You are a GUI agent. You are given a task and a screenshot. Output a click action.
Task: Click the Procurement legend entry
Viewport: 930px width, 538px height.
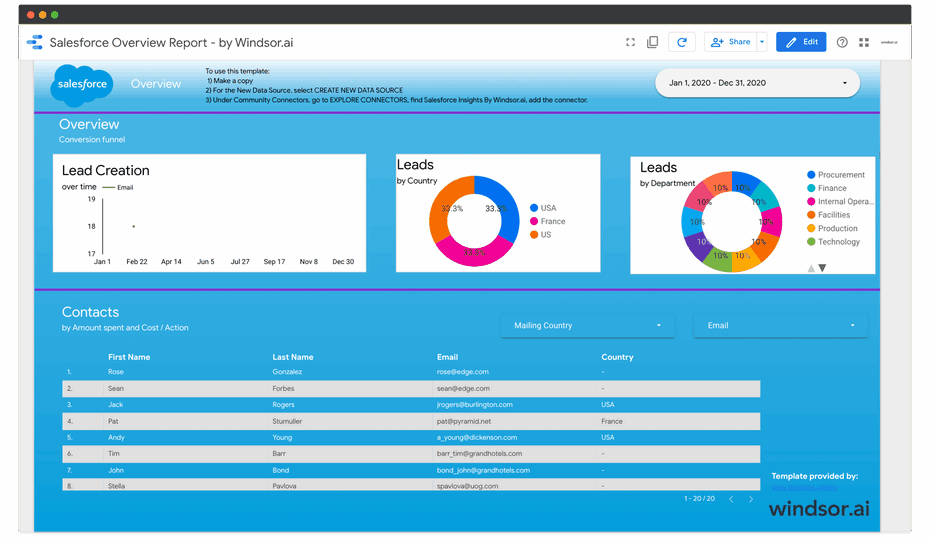pyautogui.click(x=836, y=175)
